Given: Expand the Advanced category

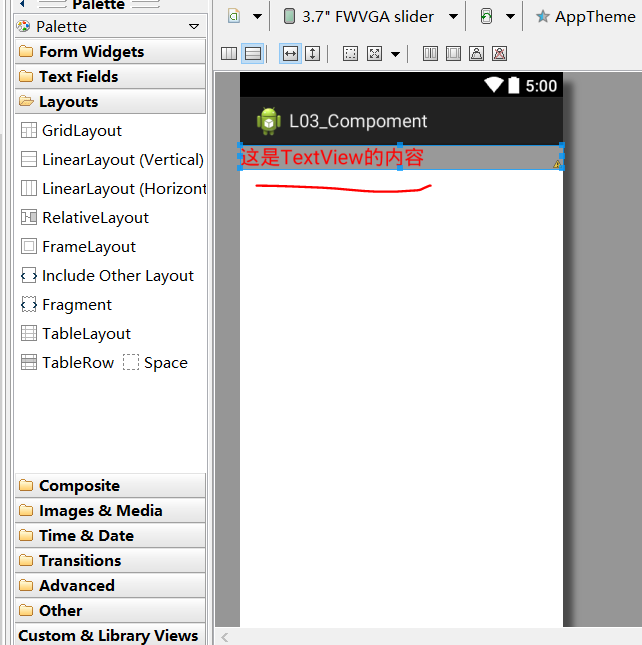Looking at the screenshot, I should pyautogui.click(x=110, y=585).
